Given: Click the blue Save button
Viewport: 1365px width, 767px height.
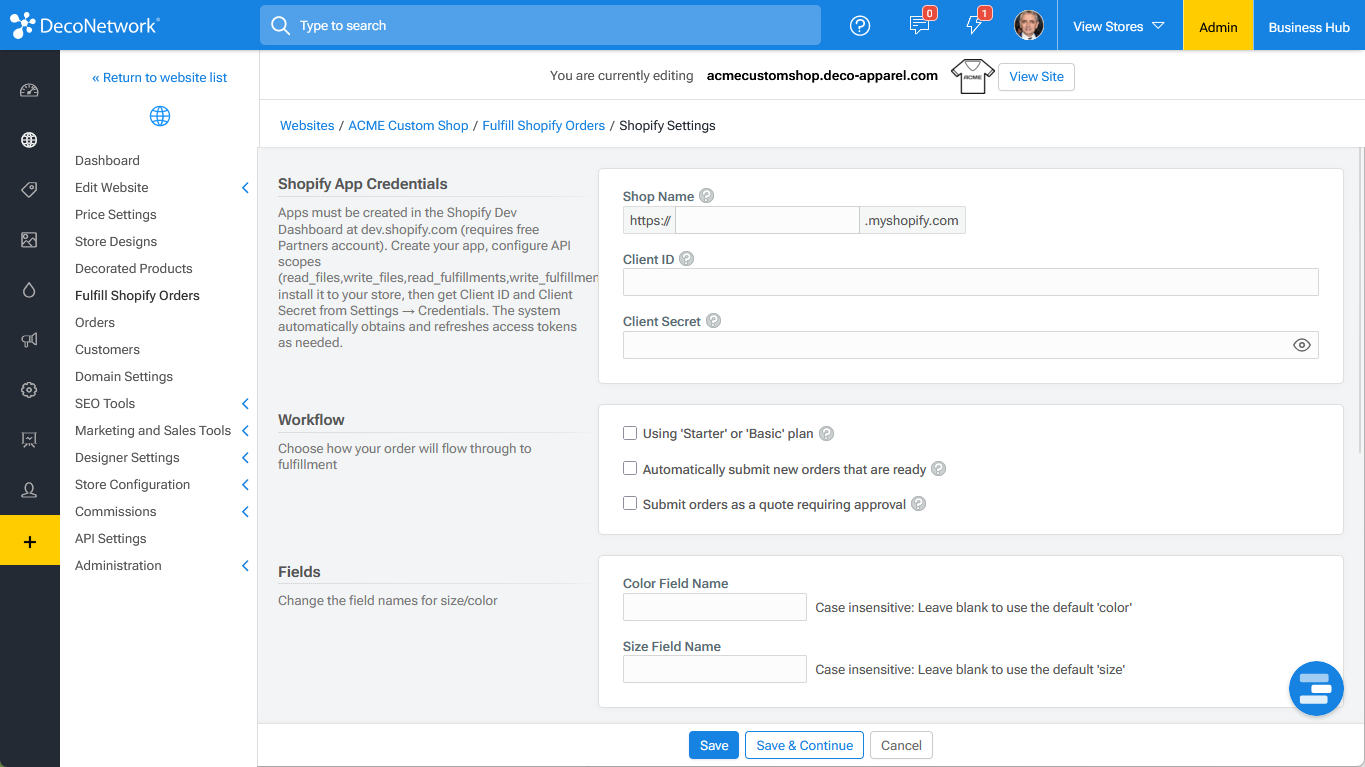Looking at the screenshot, I should click(x=714, y=745).
